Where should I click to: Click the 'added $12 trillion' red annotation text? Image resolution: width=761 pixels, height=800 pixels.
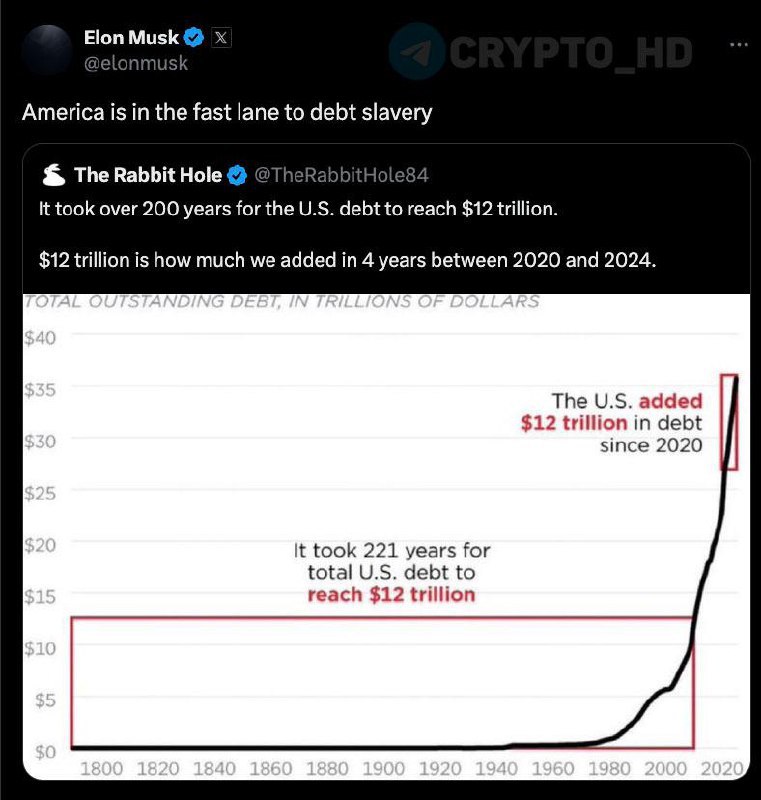[612, 412]
